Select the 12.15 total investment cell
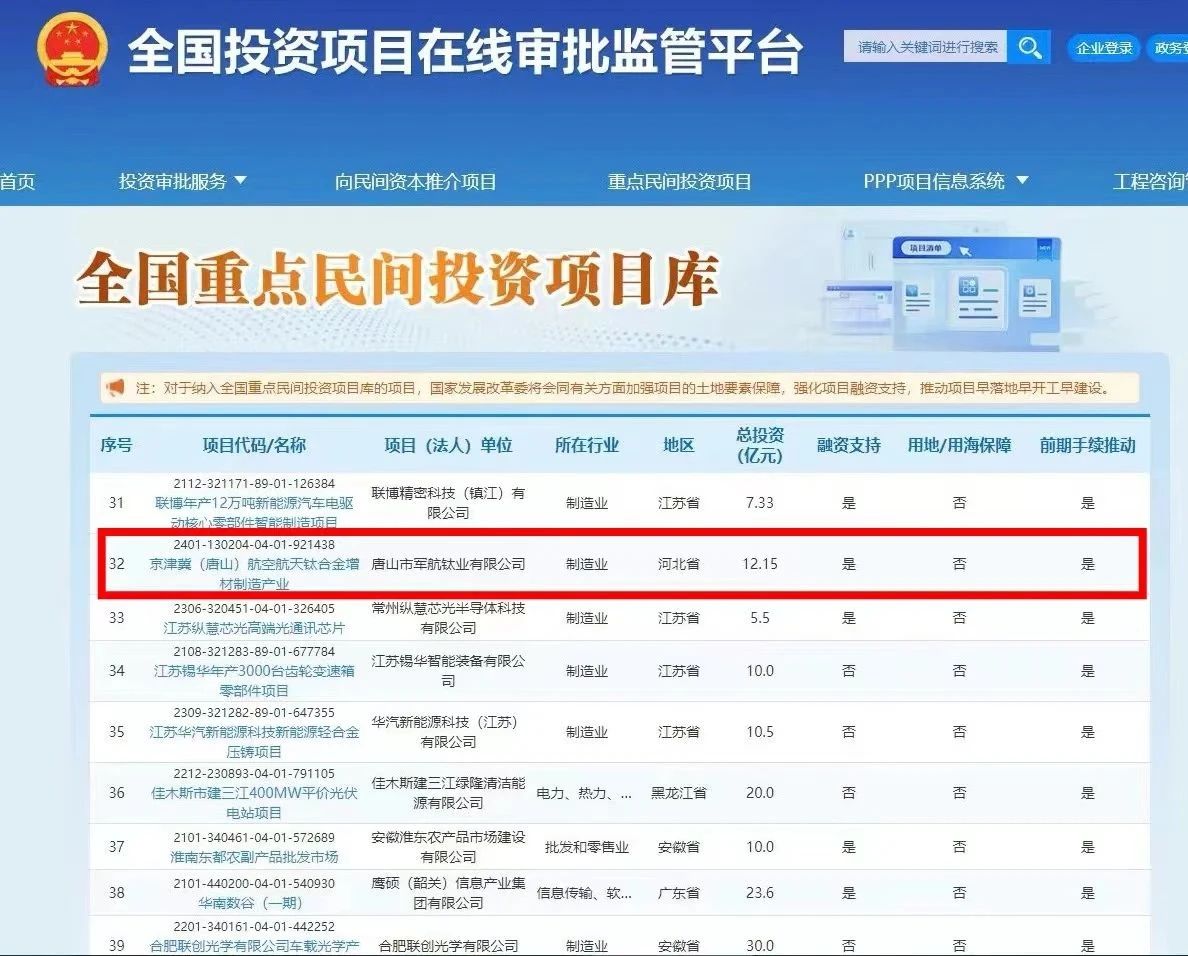The width and height of the screenshot is (1188, 956). tap(760, 564)
